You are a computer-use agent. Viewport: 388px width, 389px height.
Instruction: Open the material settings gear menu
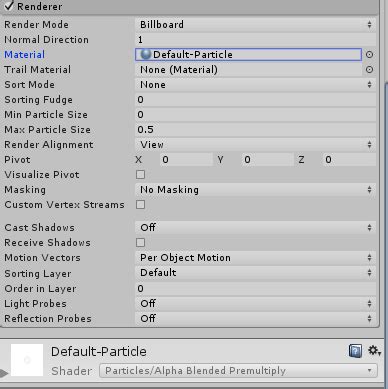(374, 351)
